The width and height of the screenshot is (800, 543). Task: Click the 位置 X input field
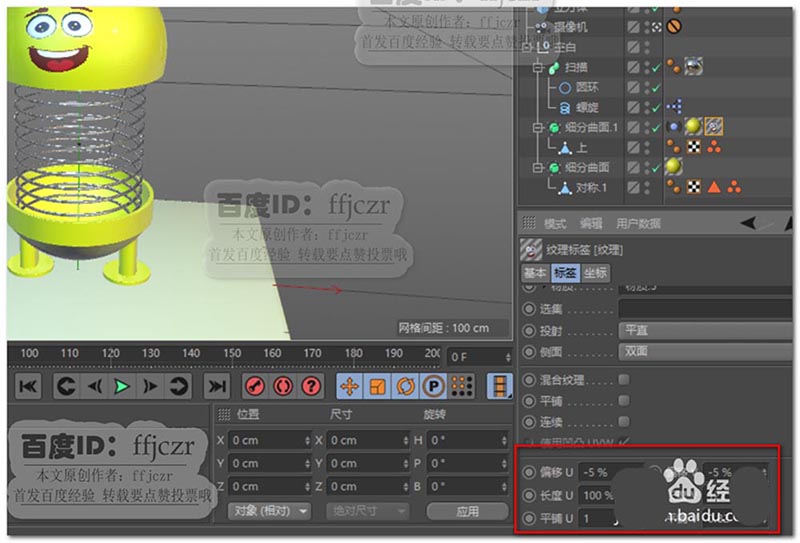coord(269,440)
